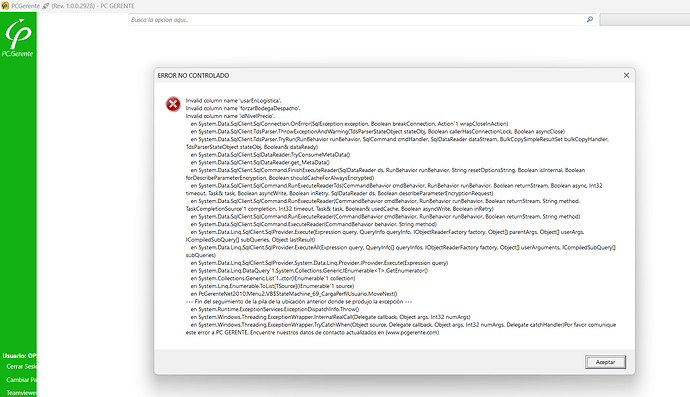Click the Aceptar button
Viewport: 690px width, 397px height.
[606, 362]
